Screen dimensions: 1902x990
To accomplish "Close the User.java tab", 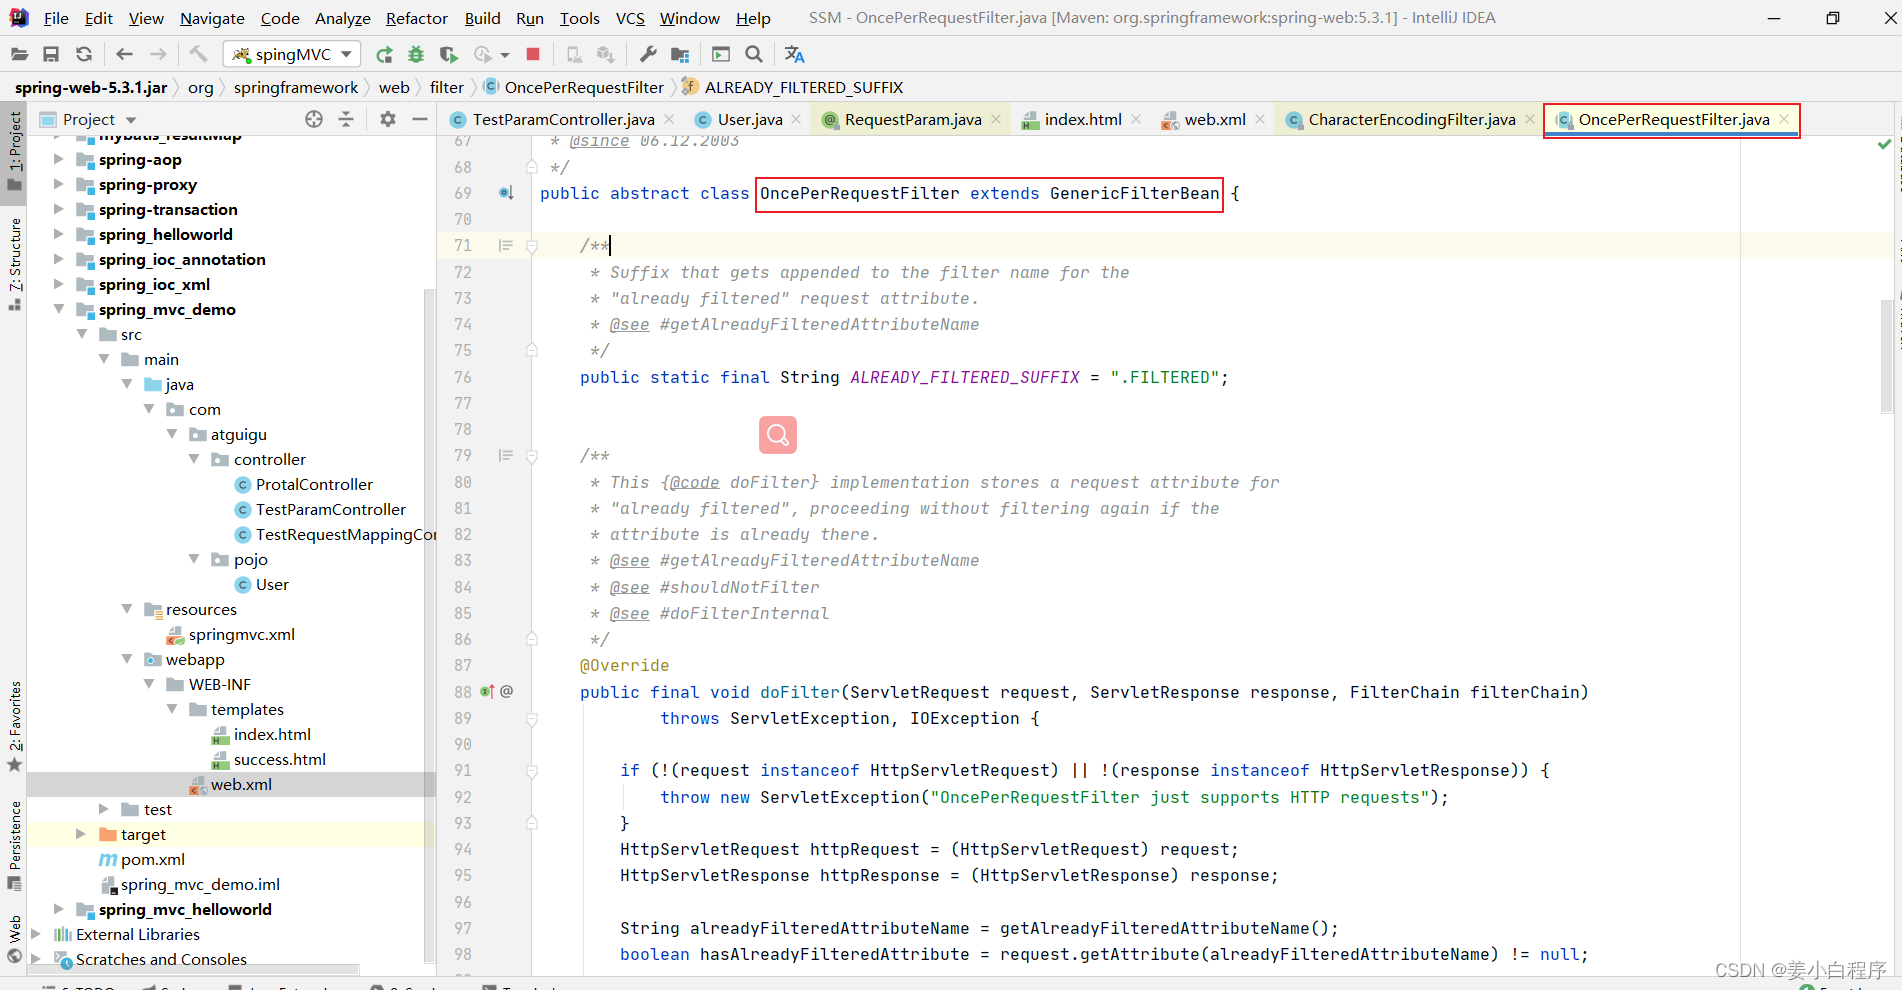I will tap(796, 119).
